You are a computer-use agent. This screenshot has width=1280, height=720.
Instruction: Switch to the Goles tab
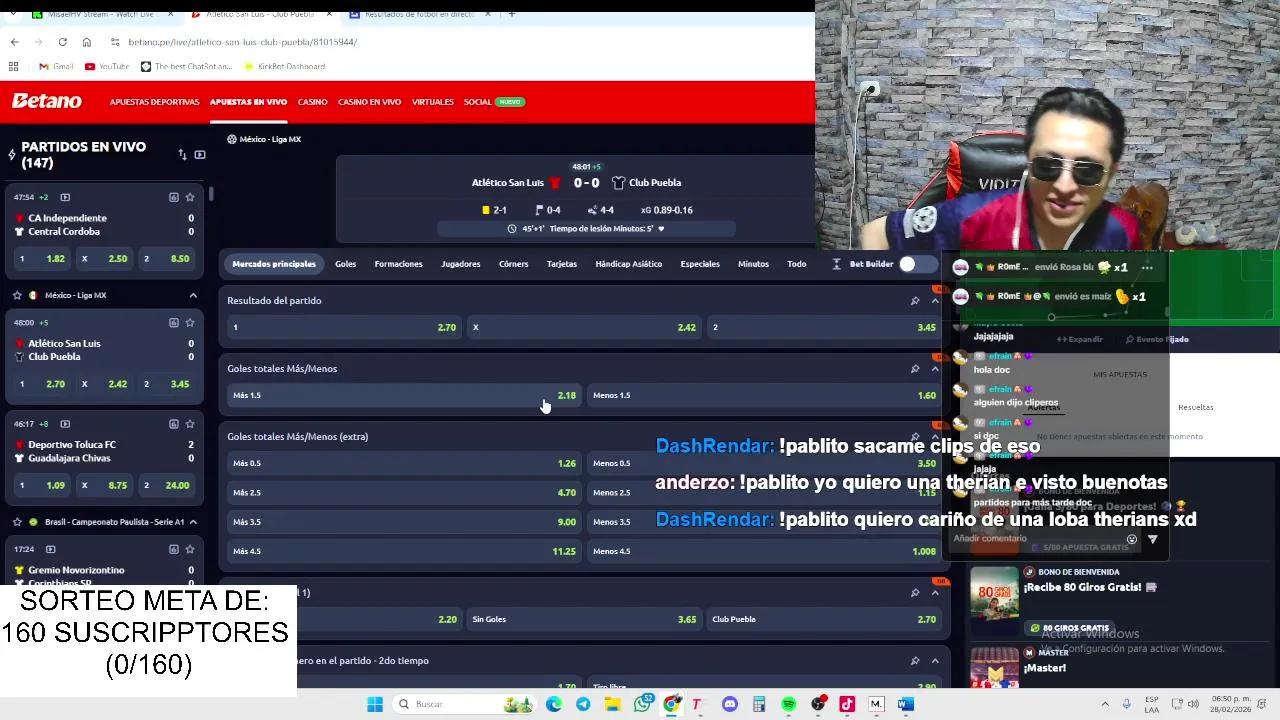(x=345, y=264)
